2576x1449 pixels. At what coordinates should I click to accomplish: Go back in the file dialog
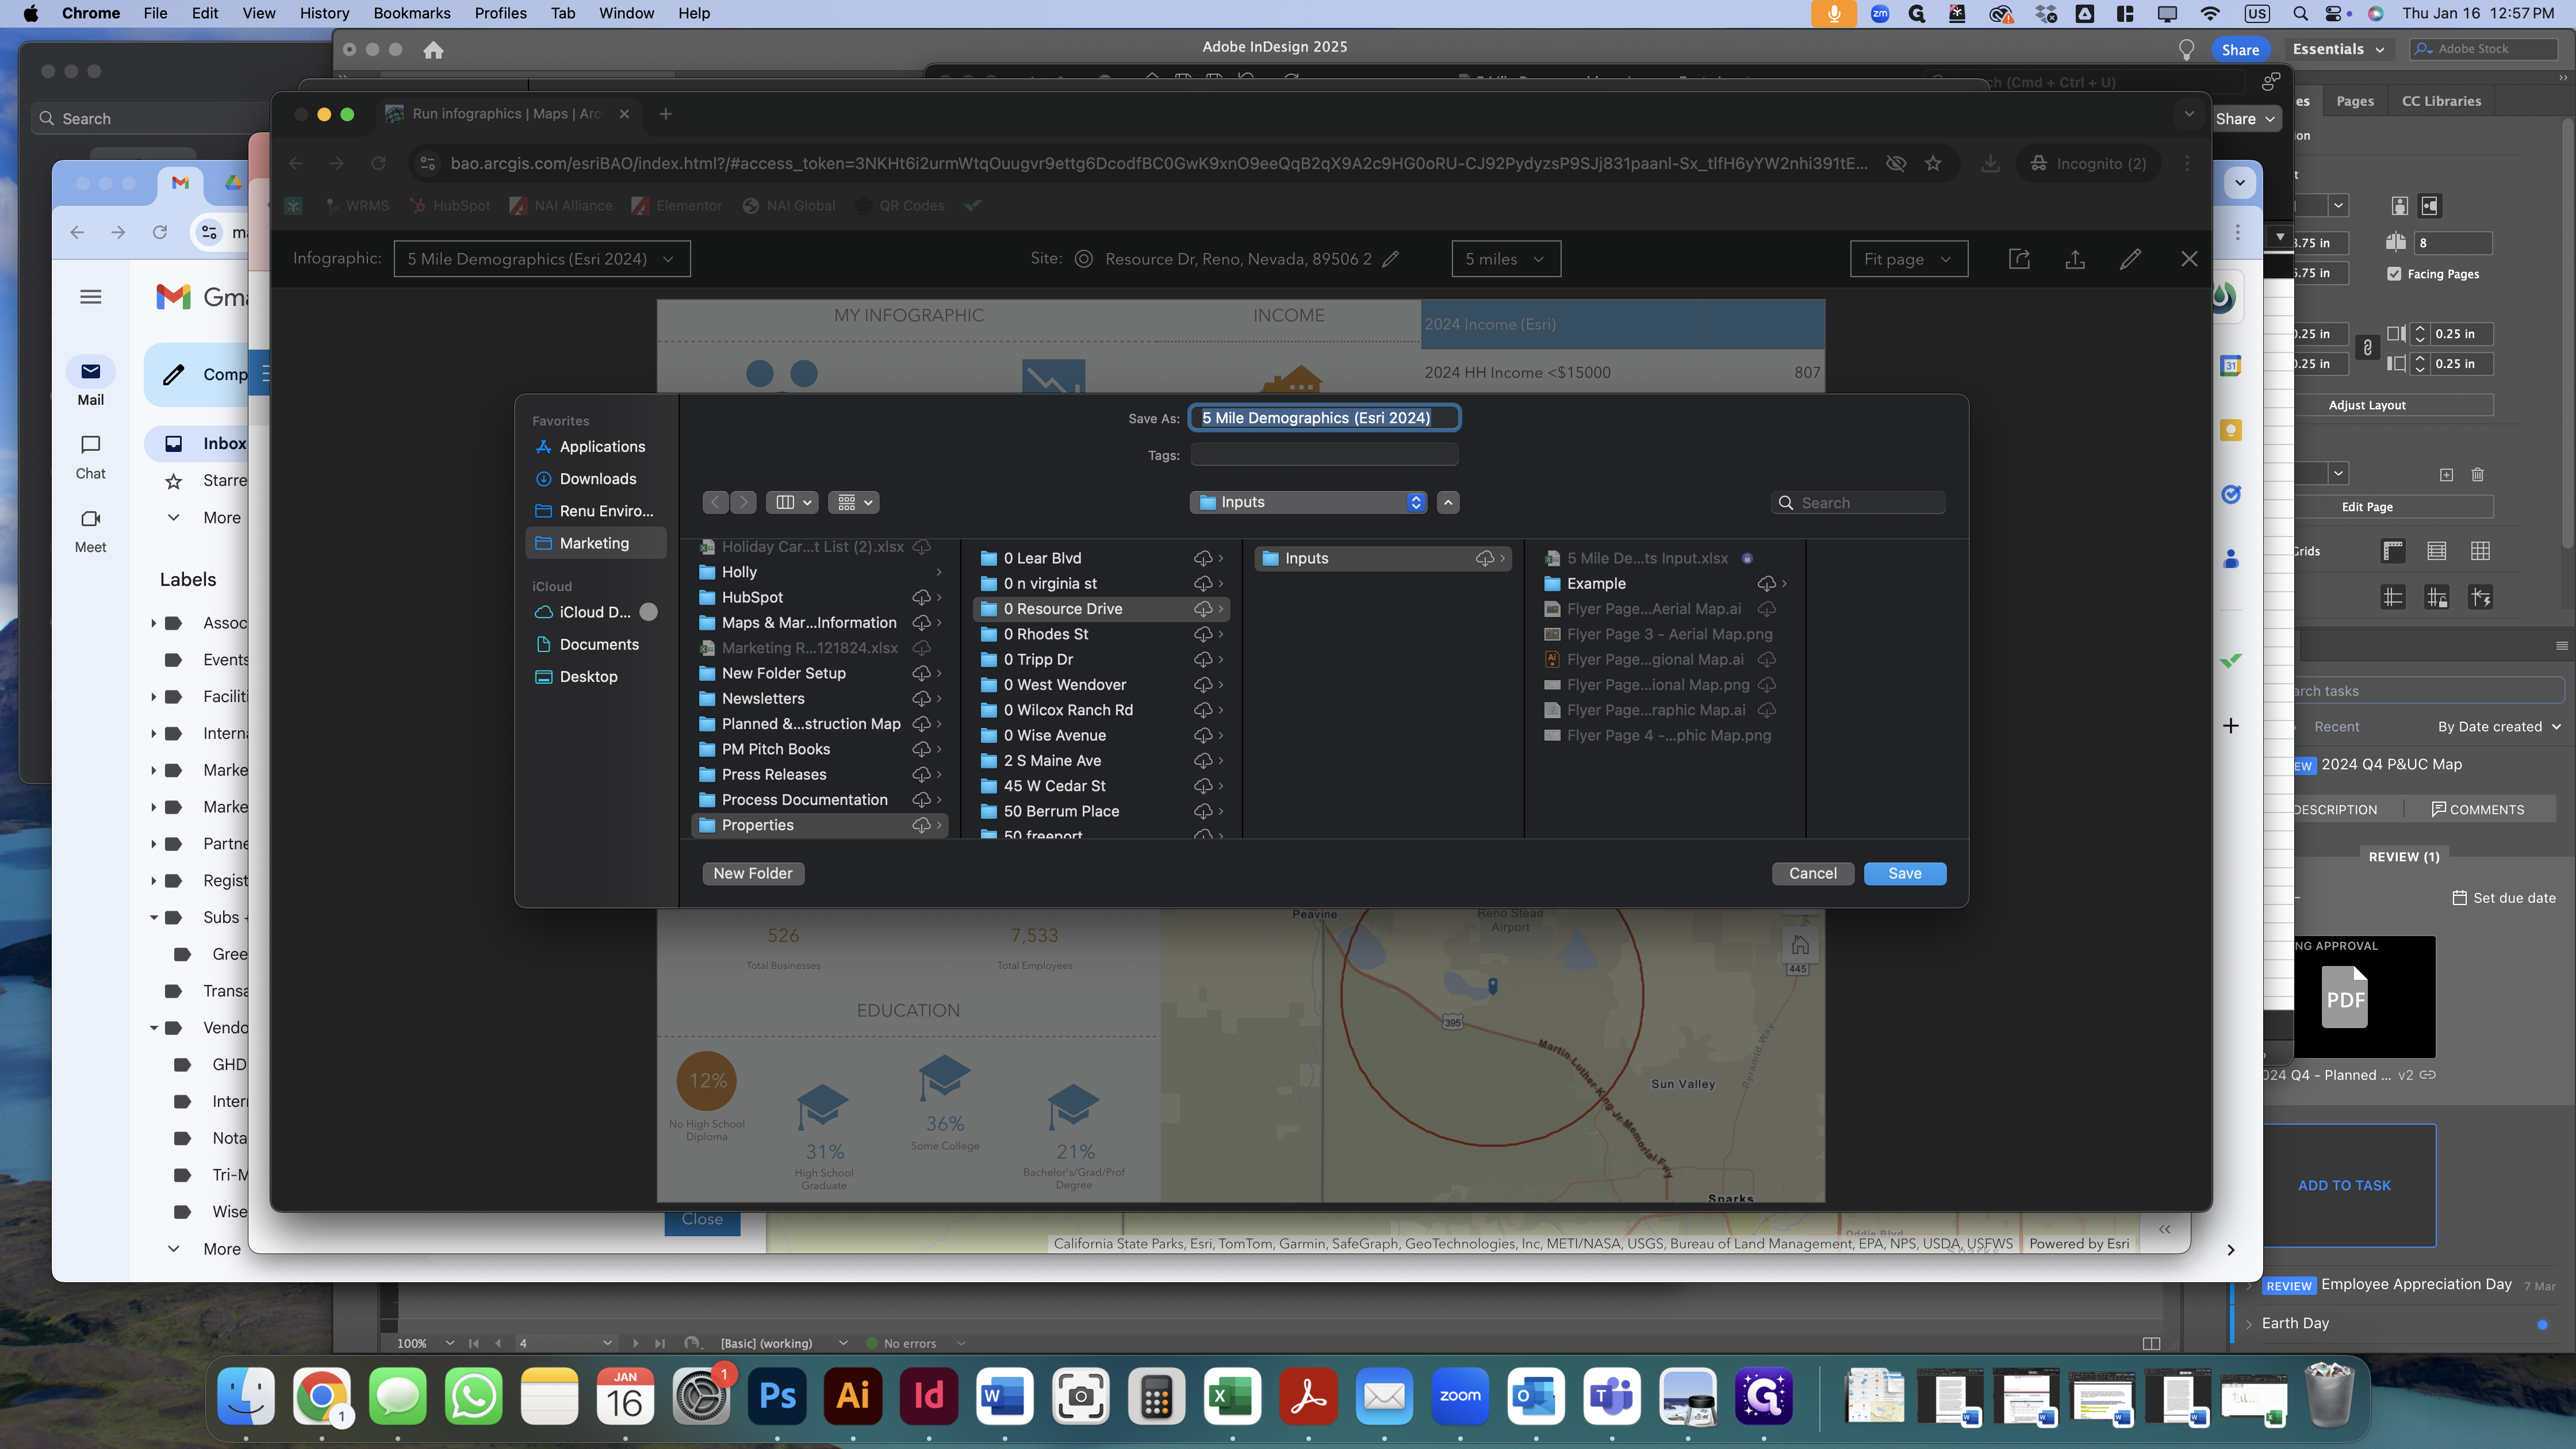coord(716,502)
